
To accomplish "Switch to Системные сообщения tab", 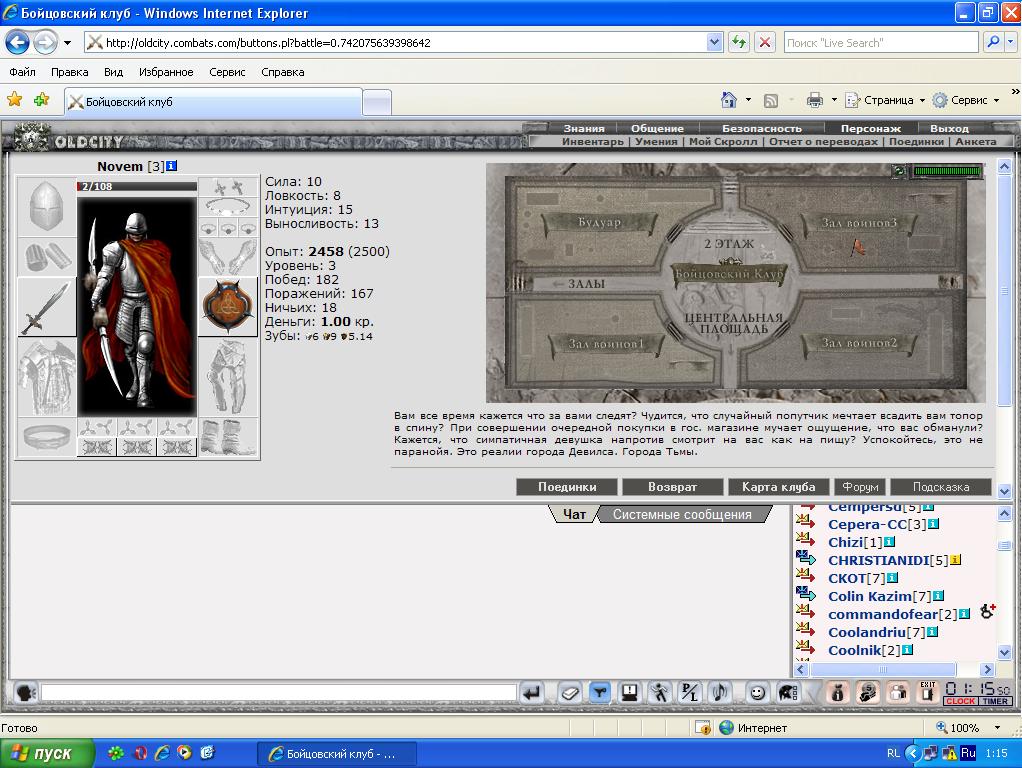I will (x=682, y=514).
